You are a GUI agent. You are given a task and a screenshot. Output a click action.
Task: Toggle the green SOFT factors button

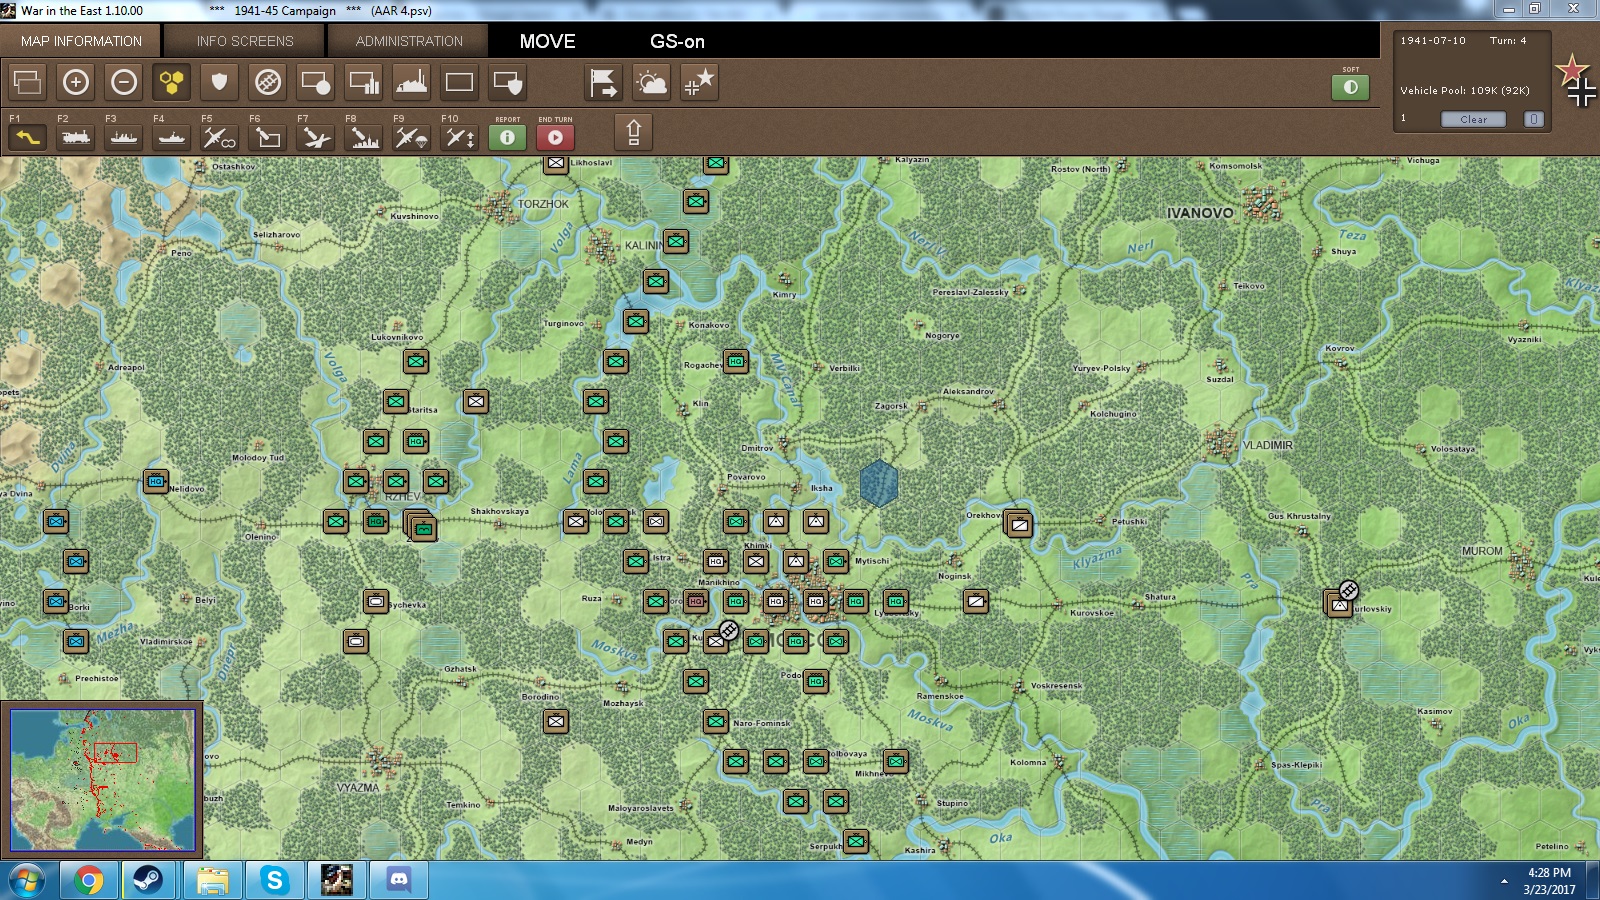1351,87
